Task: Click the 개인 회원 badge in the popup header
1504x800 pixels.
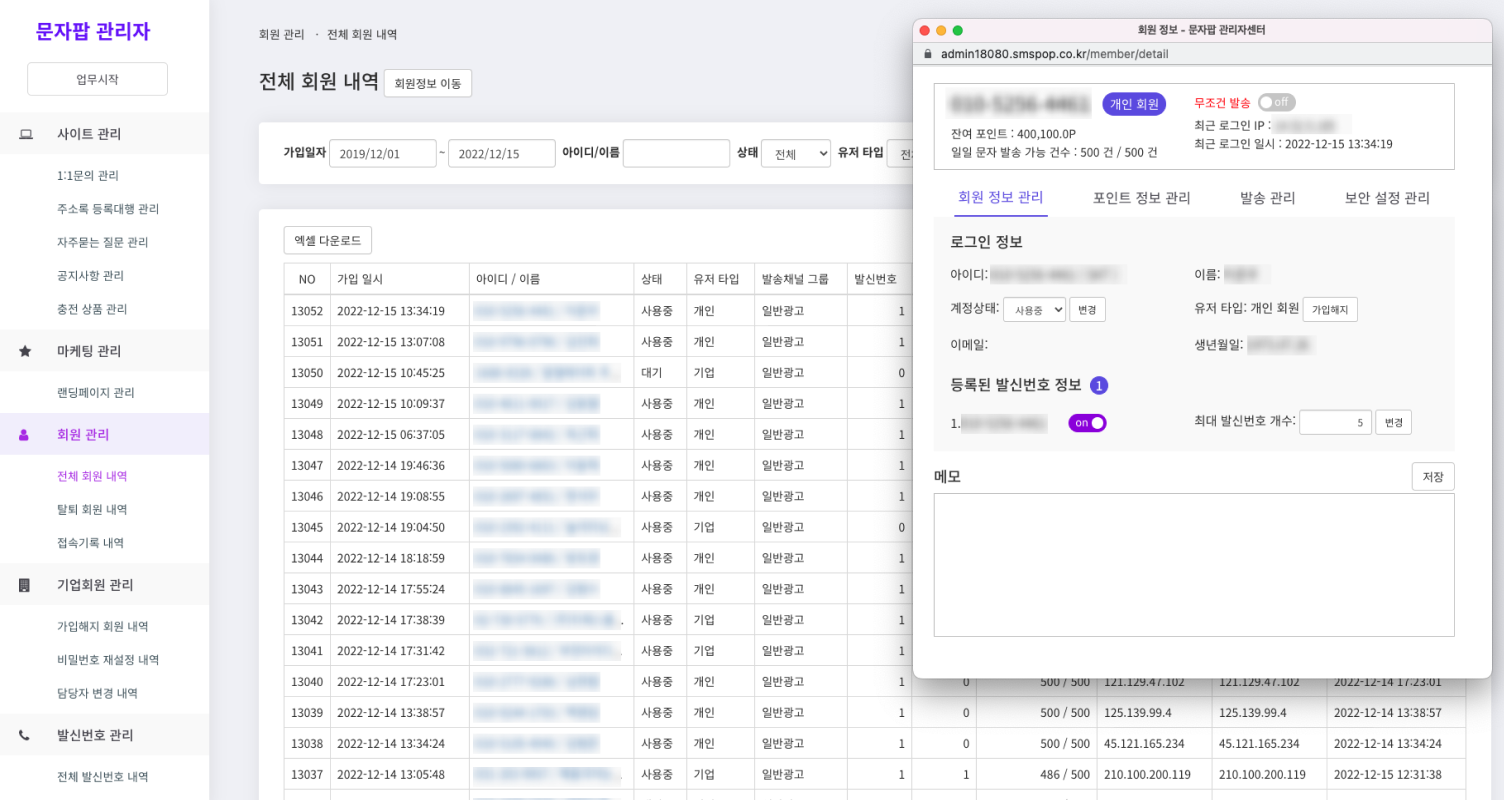Action: [x=1134, y=104]
